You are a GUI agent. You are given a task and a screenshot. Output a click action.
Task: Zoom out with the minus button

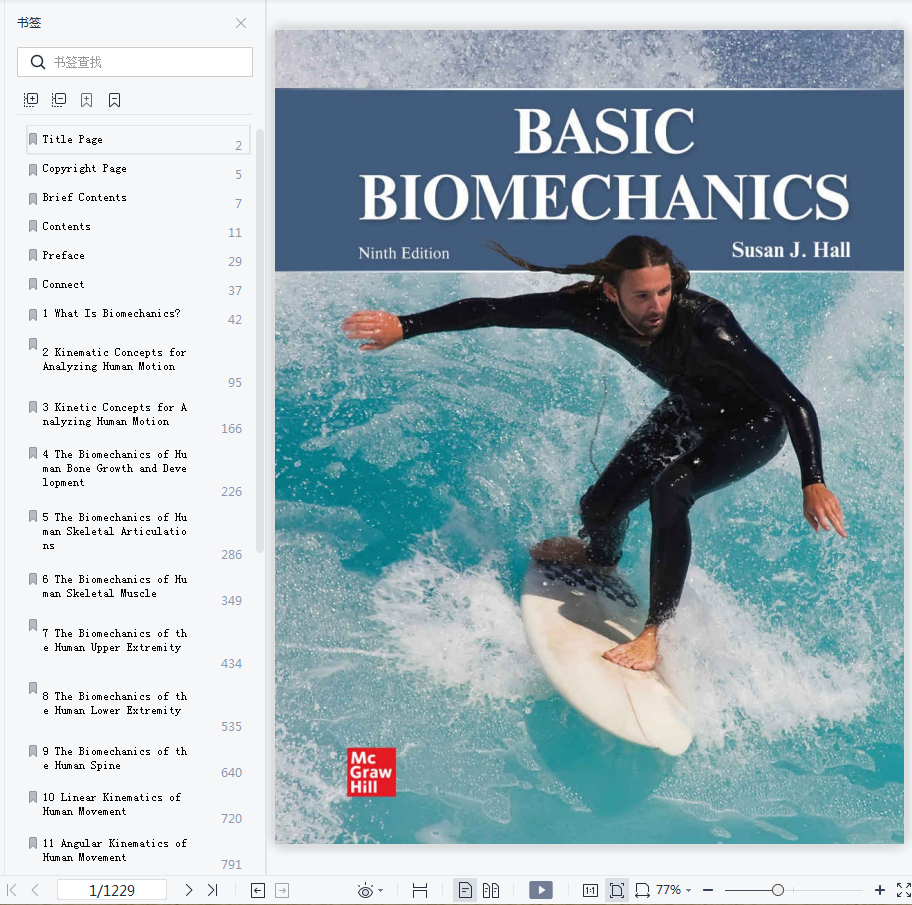[708, 890]
